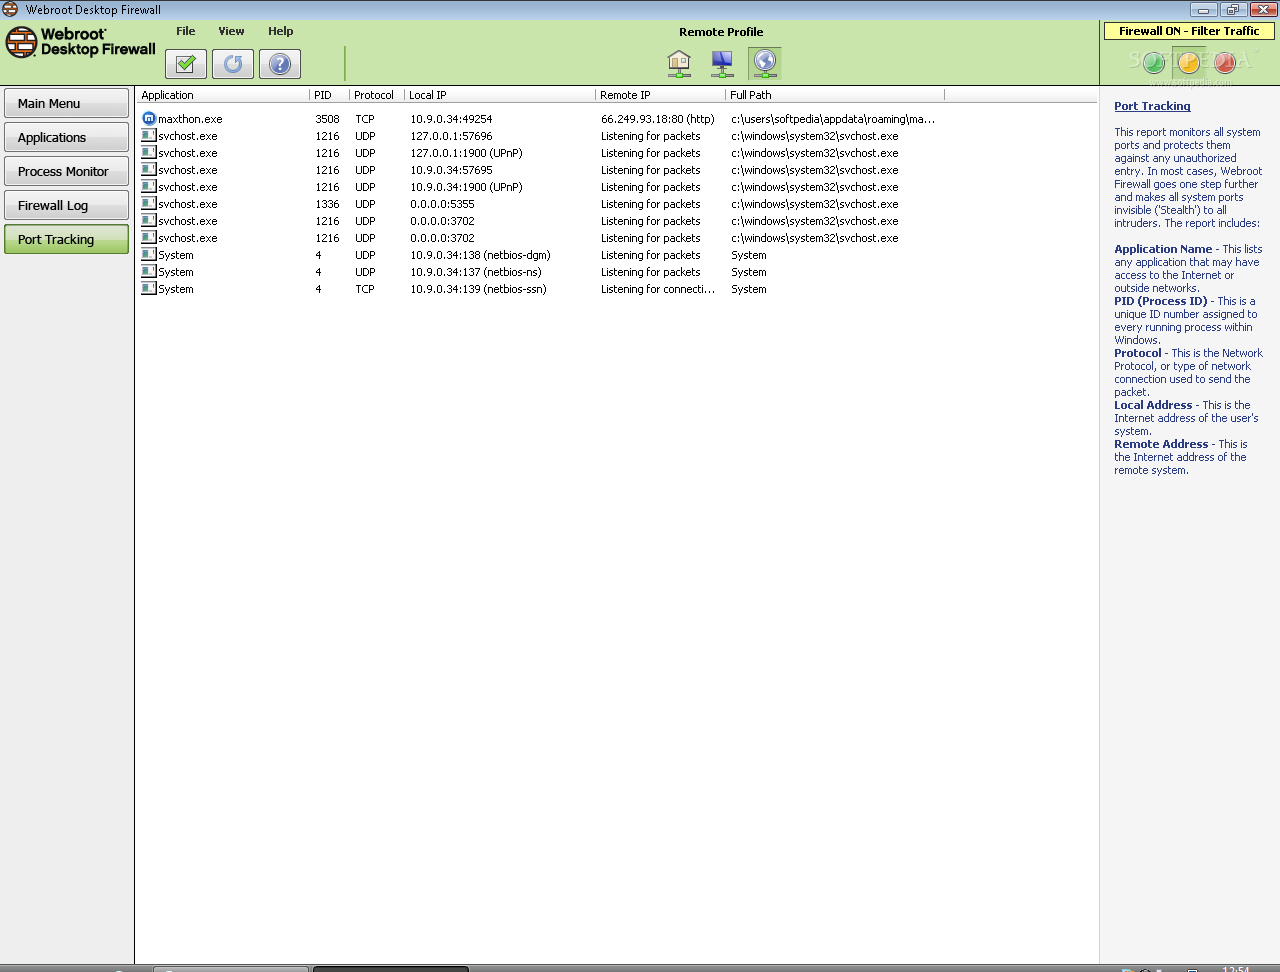Click local IP 10.9.0.34:57695
The width and height of the screenshot is (1280, 972).
[x=451, y=170]
